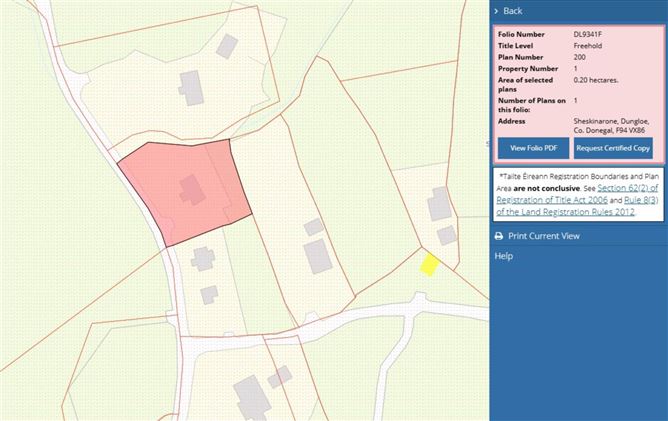668x421 pixels.
Task: Click the Request Certified Copy button
Action: [613, 148]
